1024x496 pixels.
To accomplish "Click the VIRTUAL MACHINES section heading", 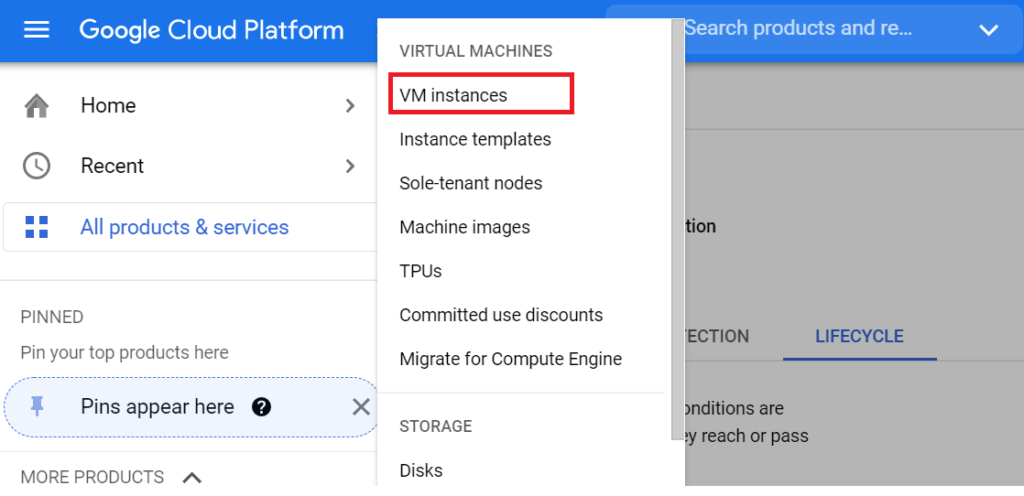I will (476, 51).
